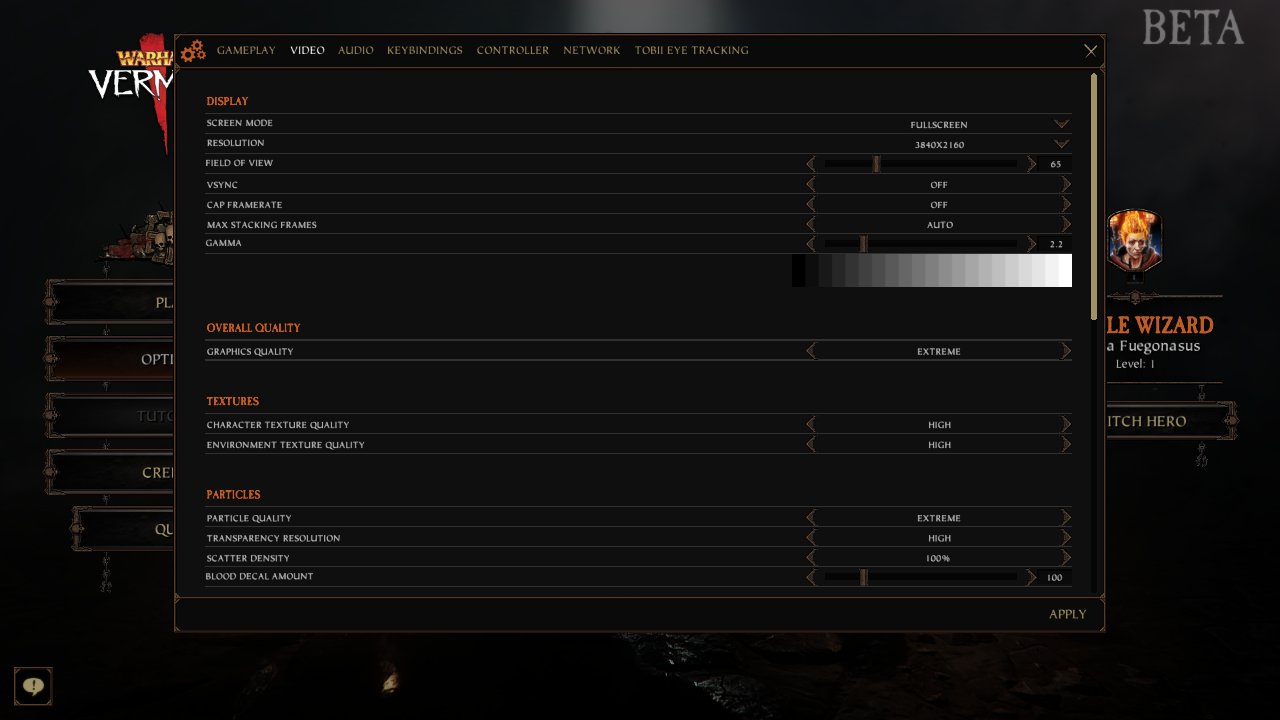Close the options window with X
This screenshot has width=1280, height=720.
pyautogui.click(x=1090, y=50)
